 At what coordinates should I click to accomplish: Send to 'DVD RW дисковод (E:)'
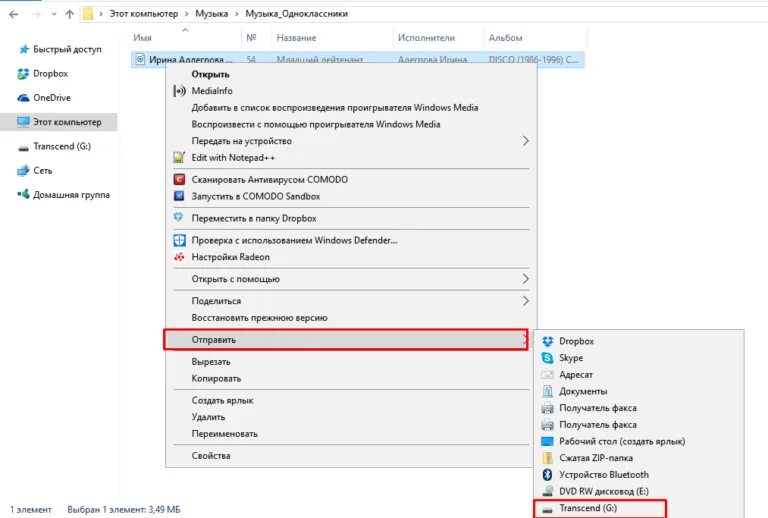(639, 491)
